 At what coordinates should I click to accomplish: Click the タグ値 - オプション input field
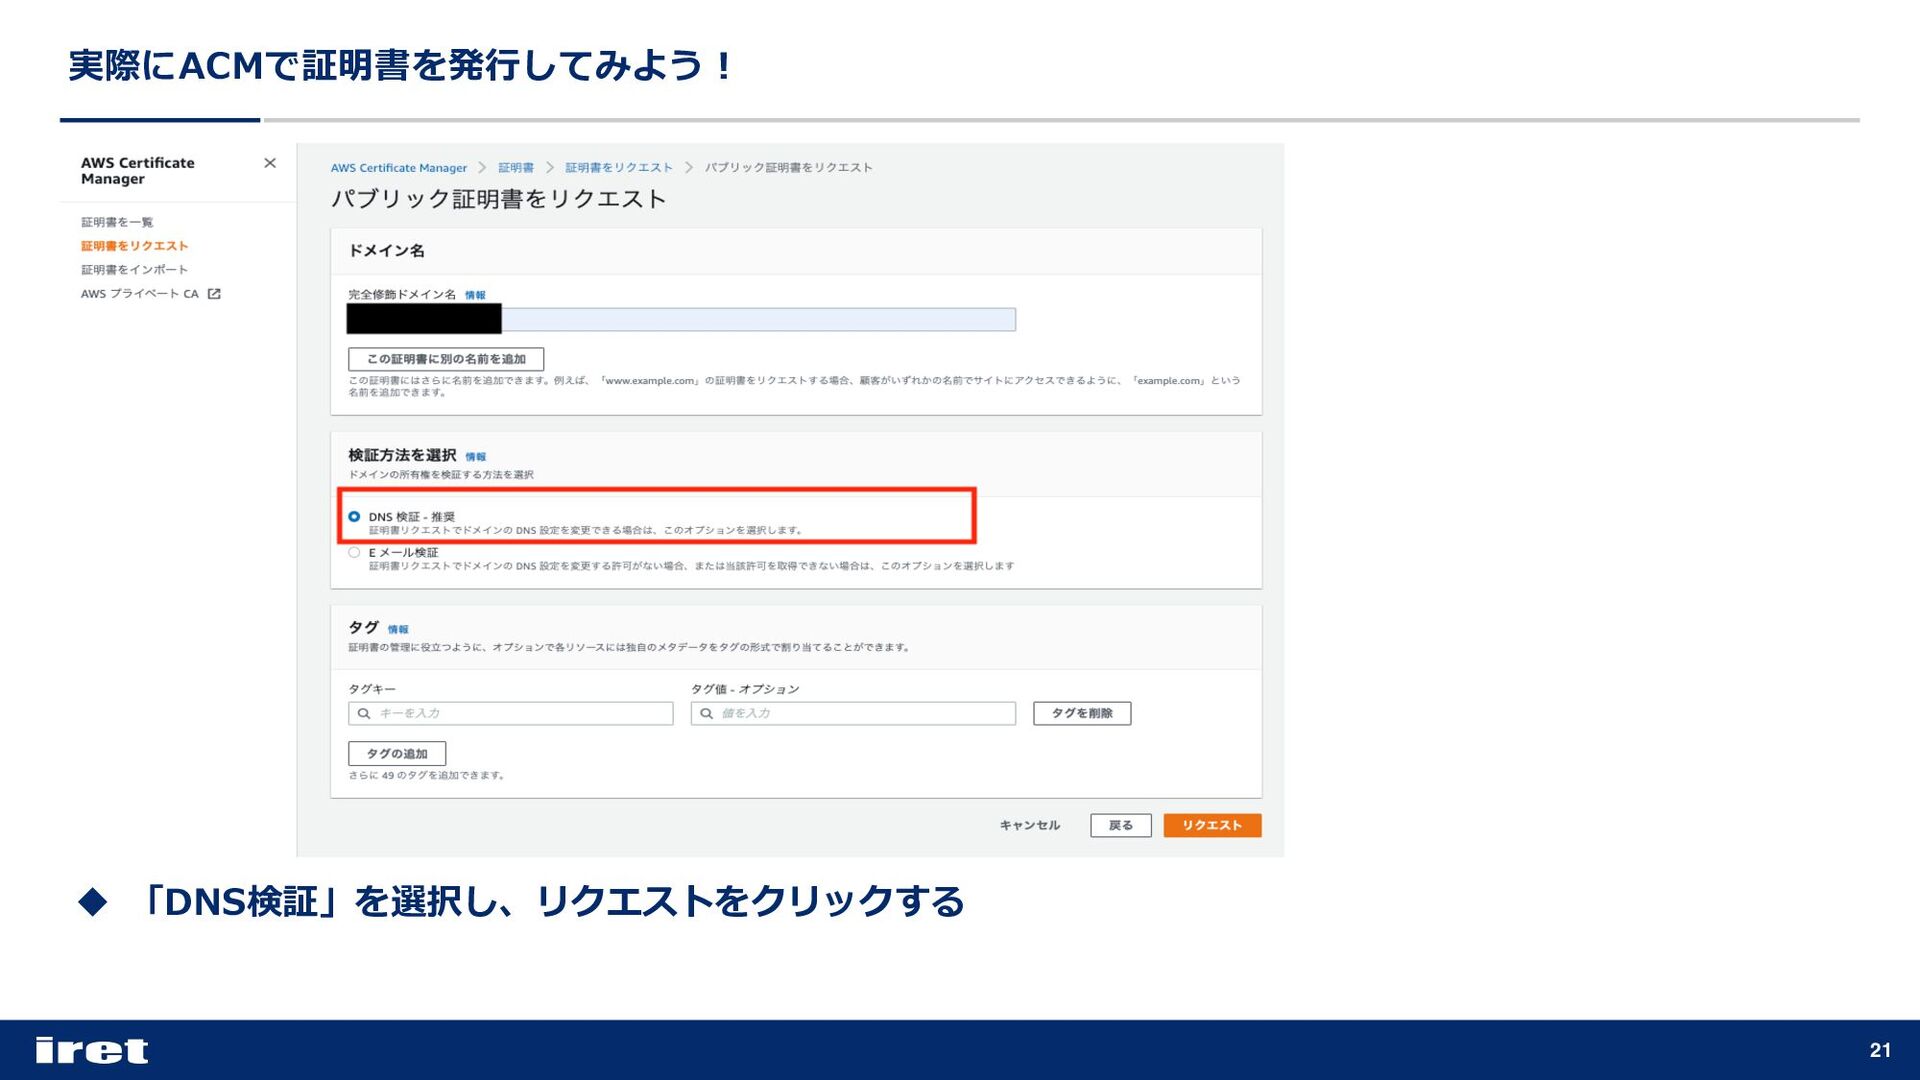853,713
